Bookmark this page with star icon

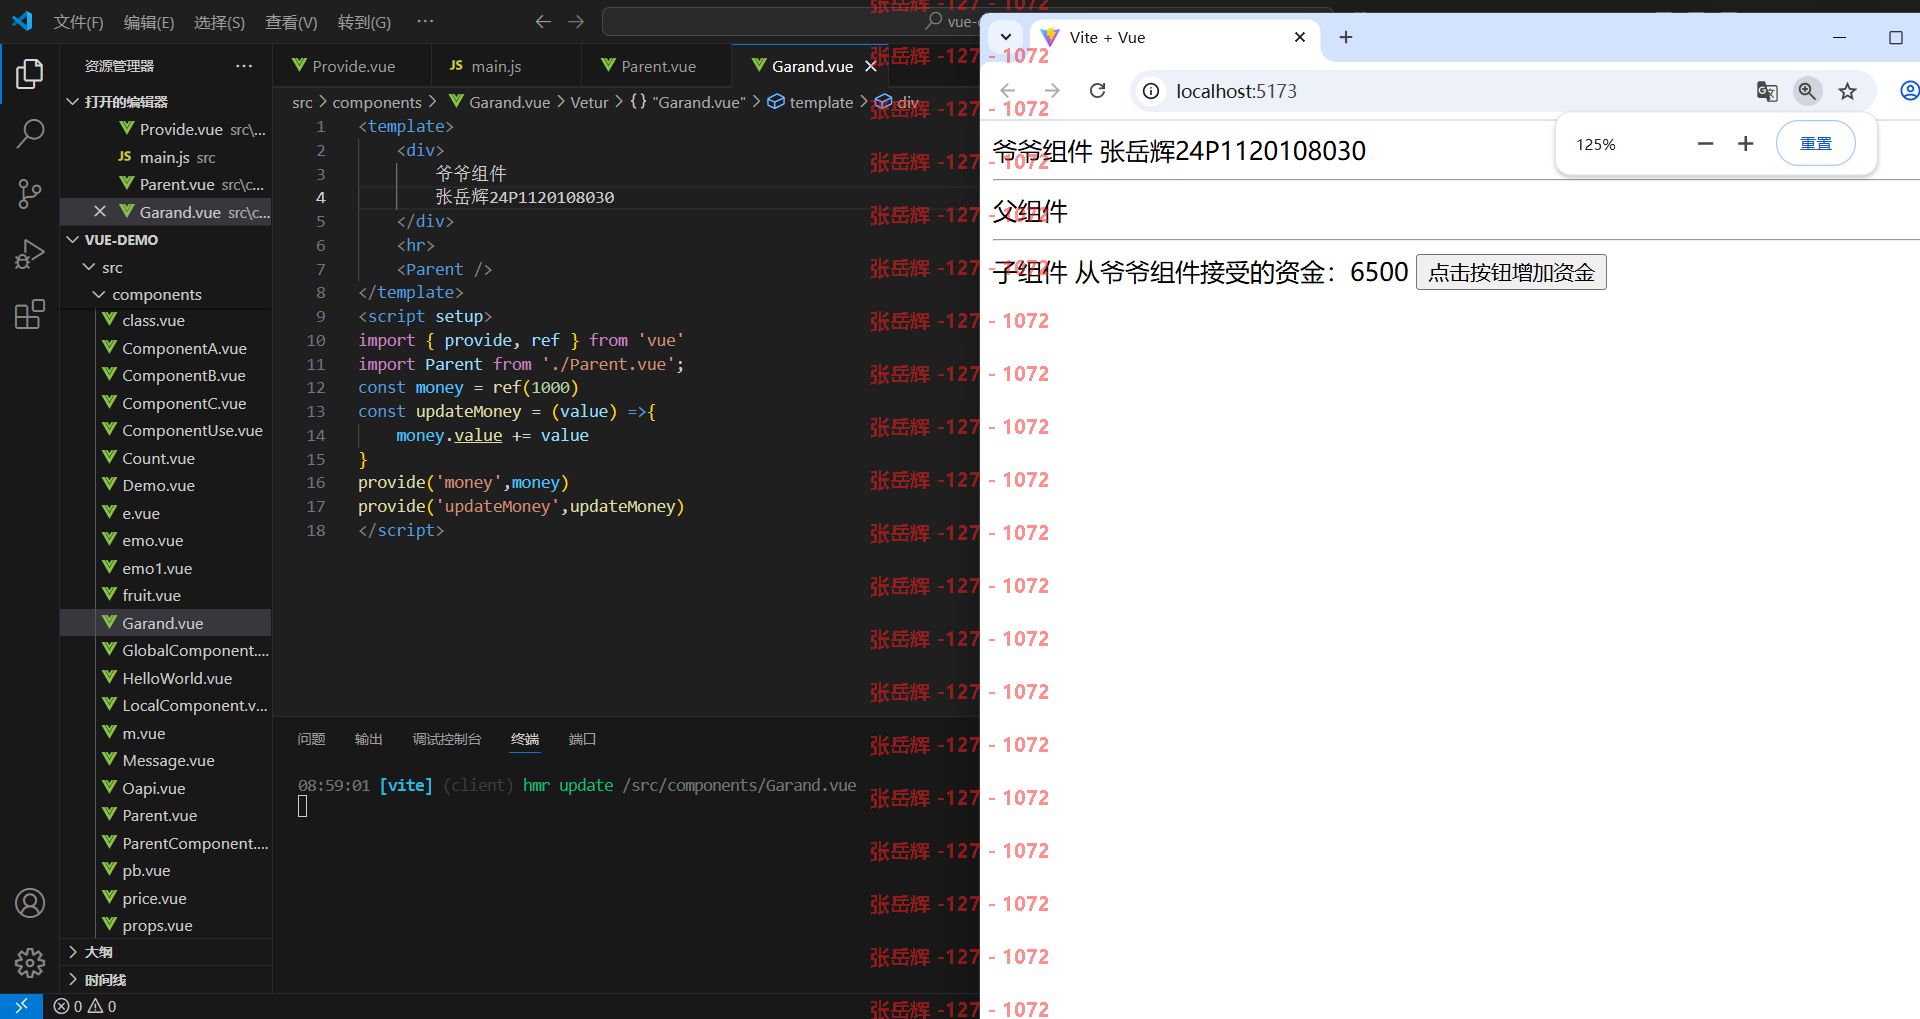pyautogui.click(x=1847, y=91)
